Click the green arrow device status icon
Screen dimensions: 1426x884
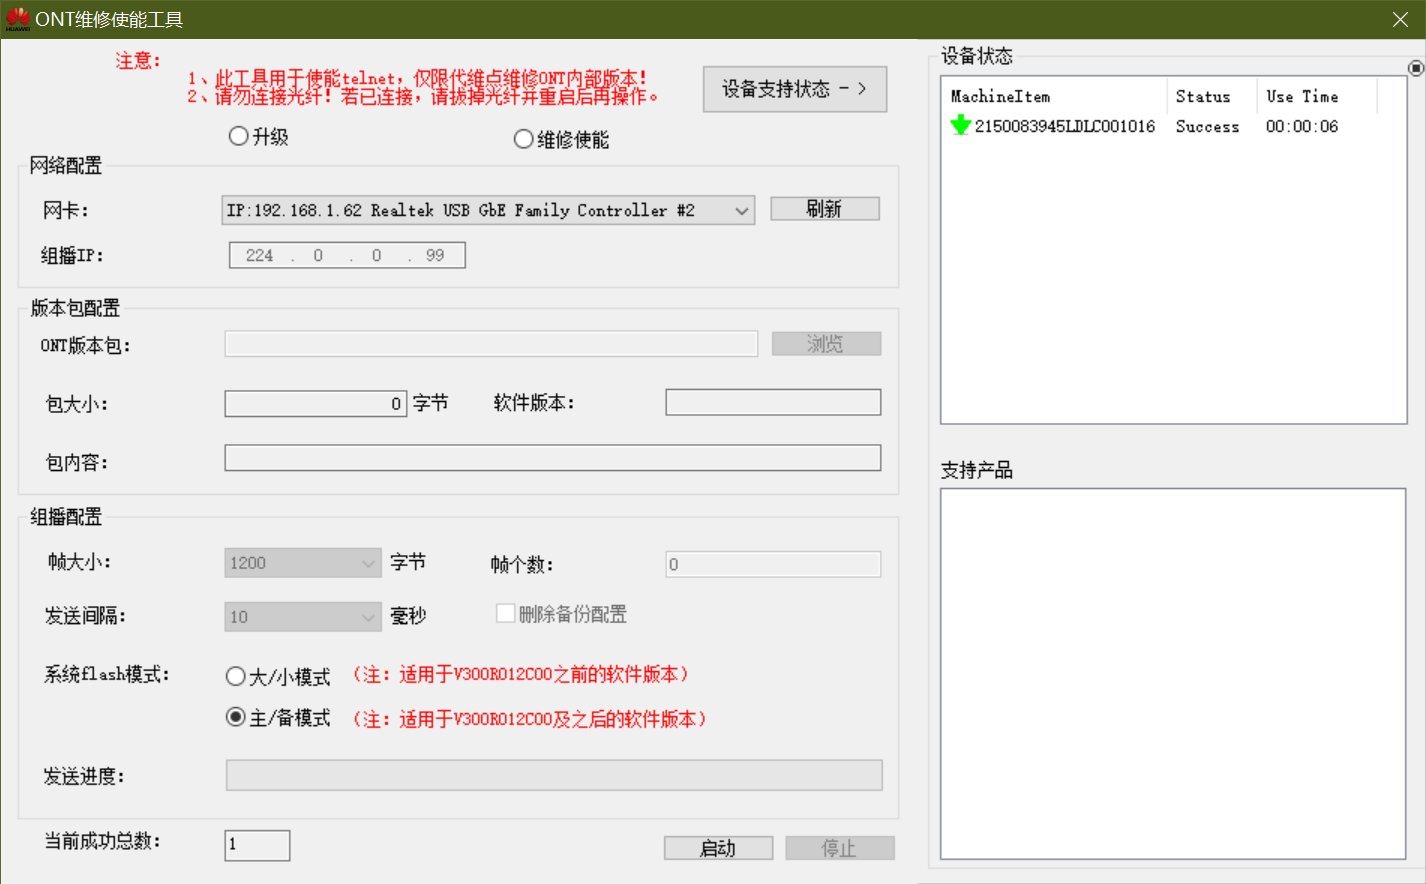960,126
